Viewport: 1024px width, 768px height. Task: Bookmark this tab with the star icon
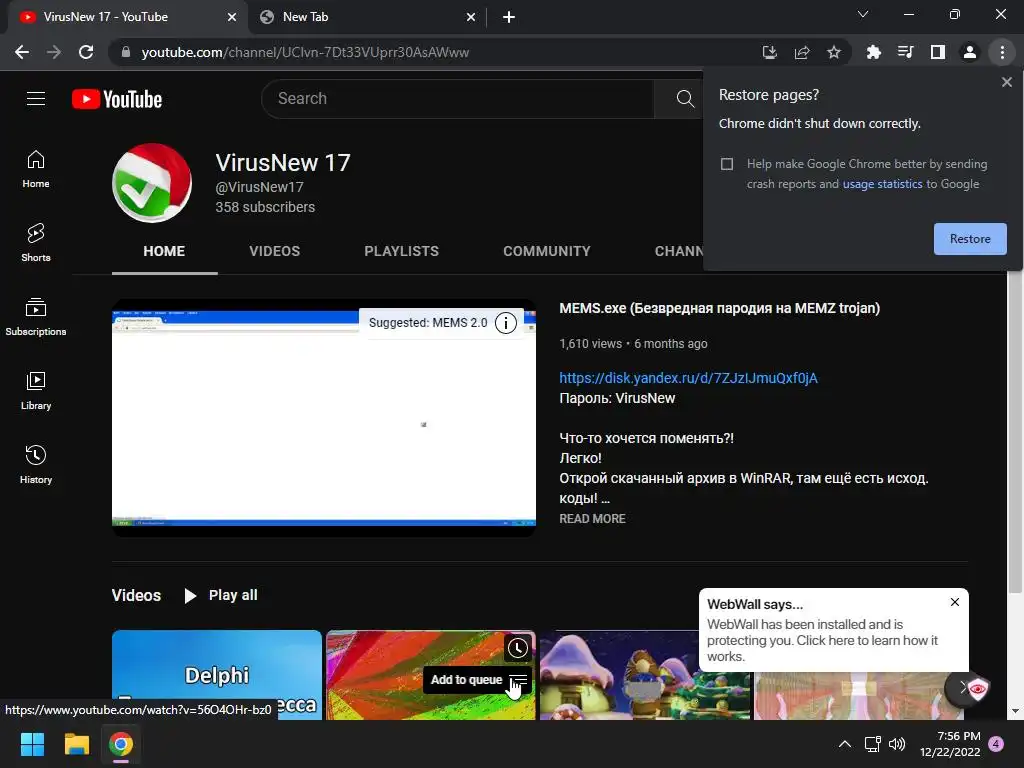(833, 52)
